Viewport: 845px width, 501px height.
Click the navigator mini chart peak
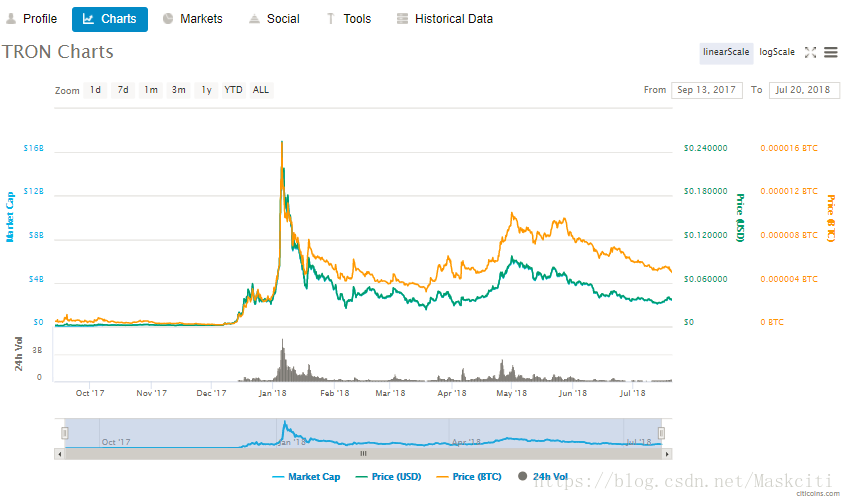click(x=285, y=423)
